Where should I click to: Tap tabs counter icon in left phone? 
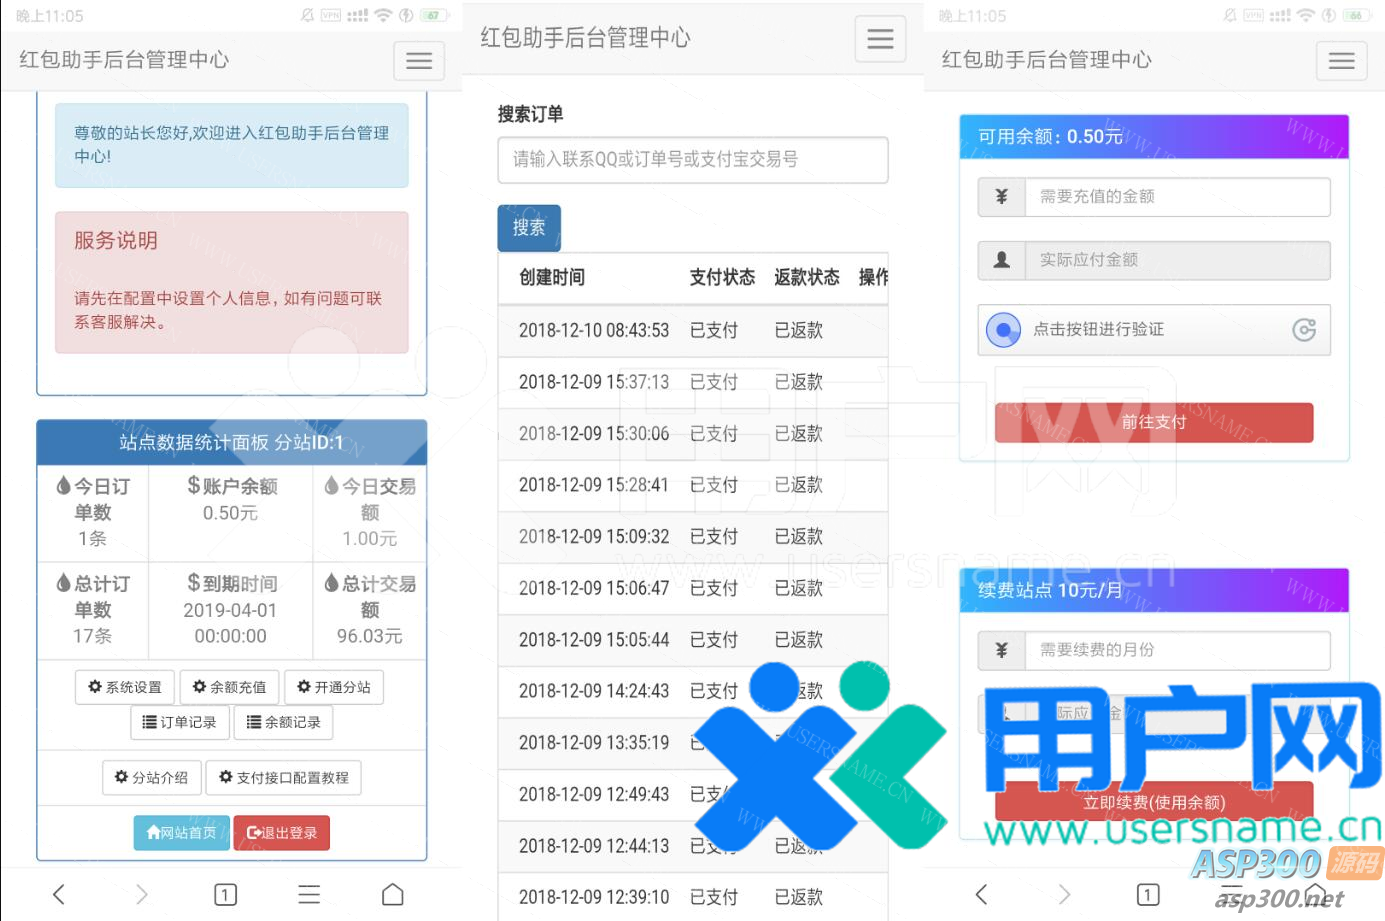(226, 894)
